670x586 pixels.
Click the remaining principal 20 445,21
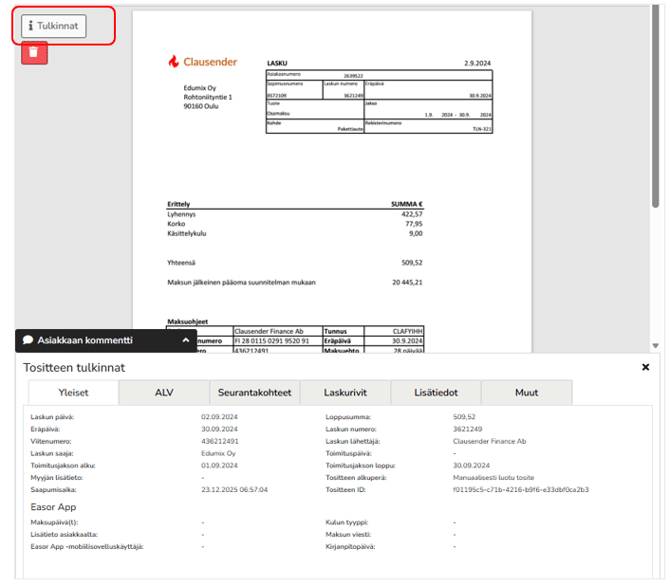pos(407,283)
